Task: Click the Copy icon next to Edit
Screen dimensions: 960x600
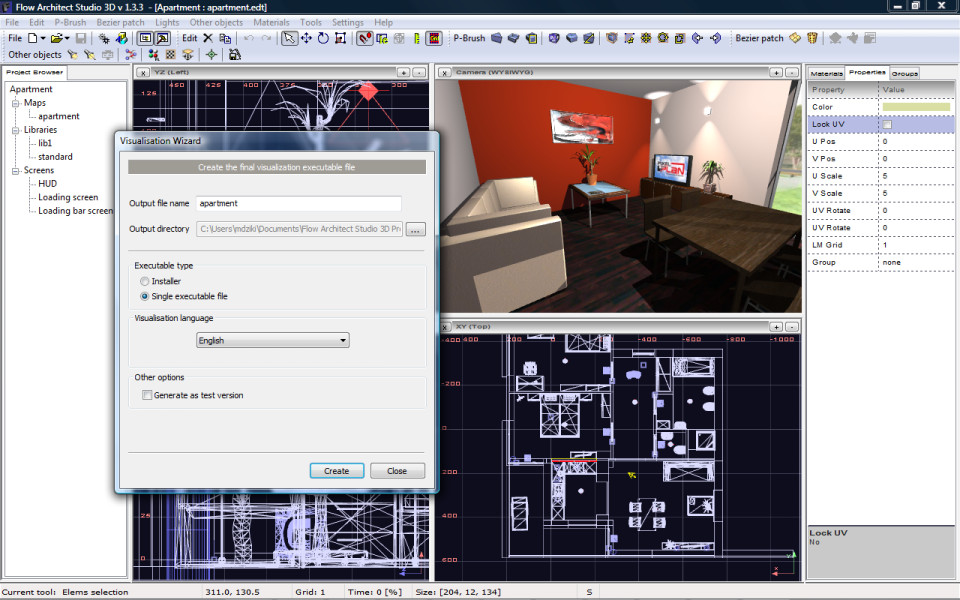Action: pyautogui.click(x=225, y=38)
